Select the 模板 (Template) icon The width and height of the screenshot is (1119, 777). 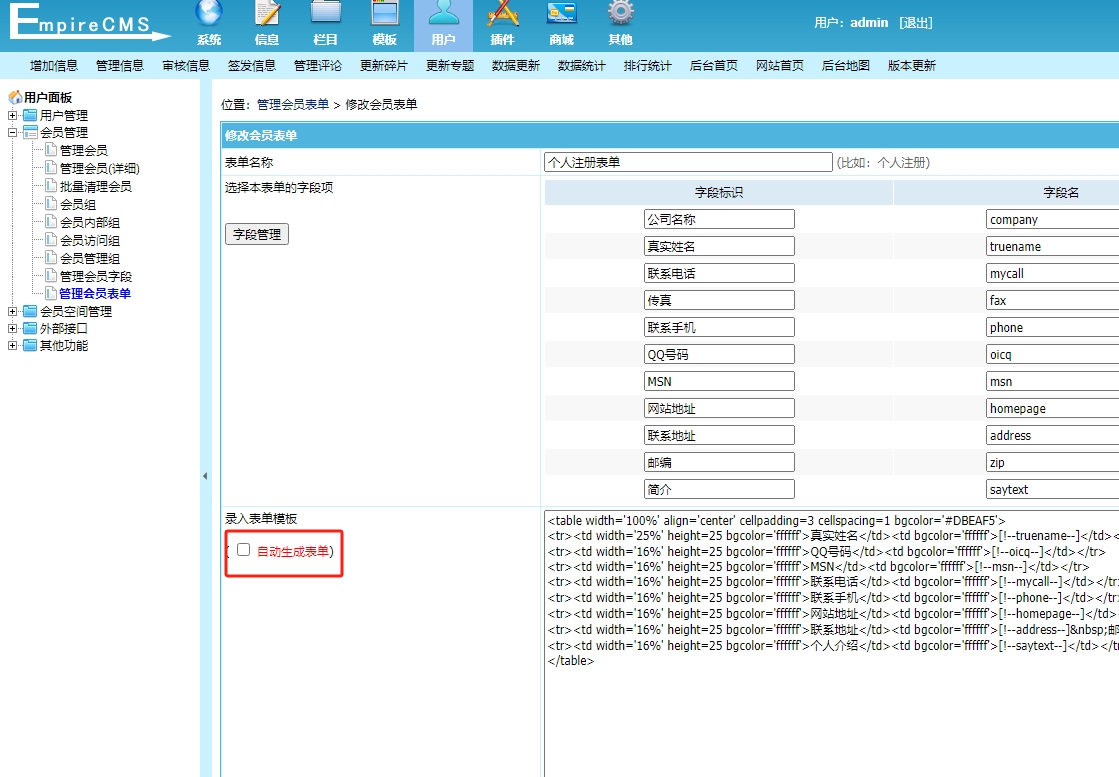click(x=384, y=22)
